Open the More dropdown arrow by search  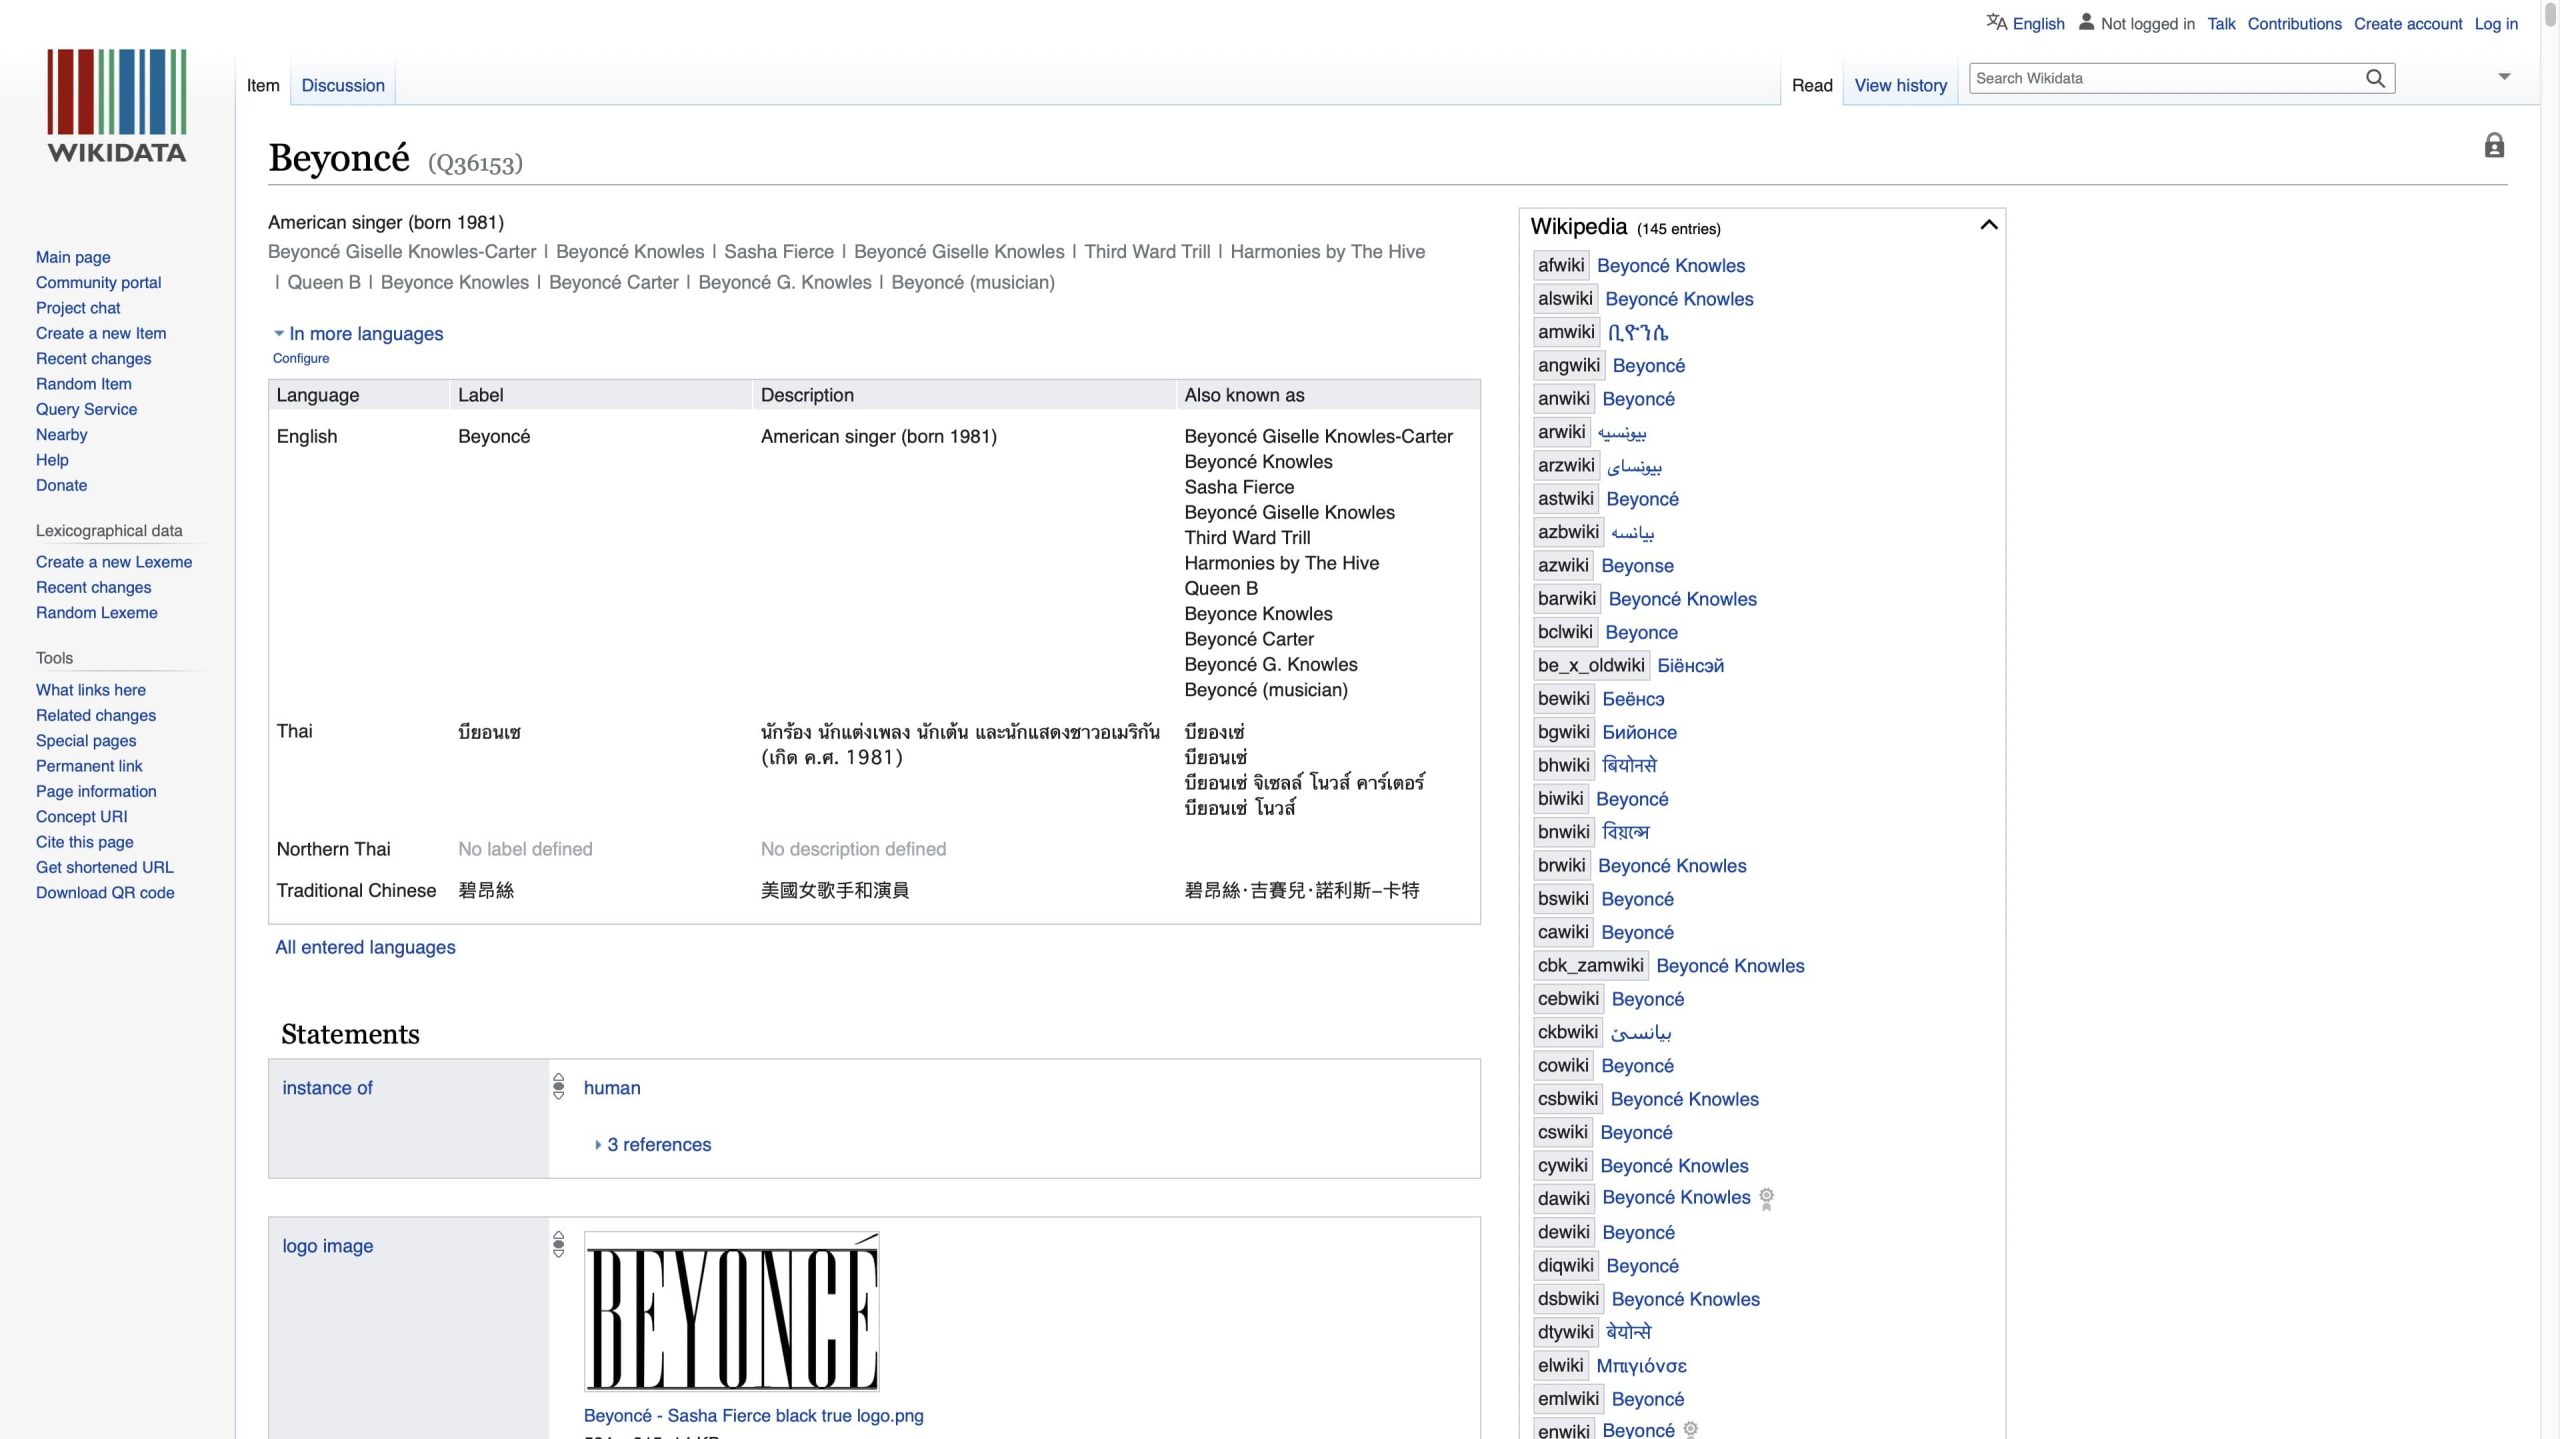click(2504, 77)
